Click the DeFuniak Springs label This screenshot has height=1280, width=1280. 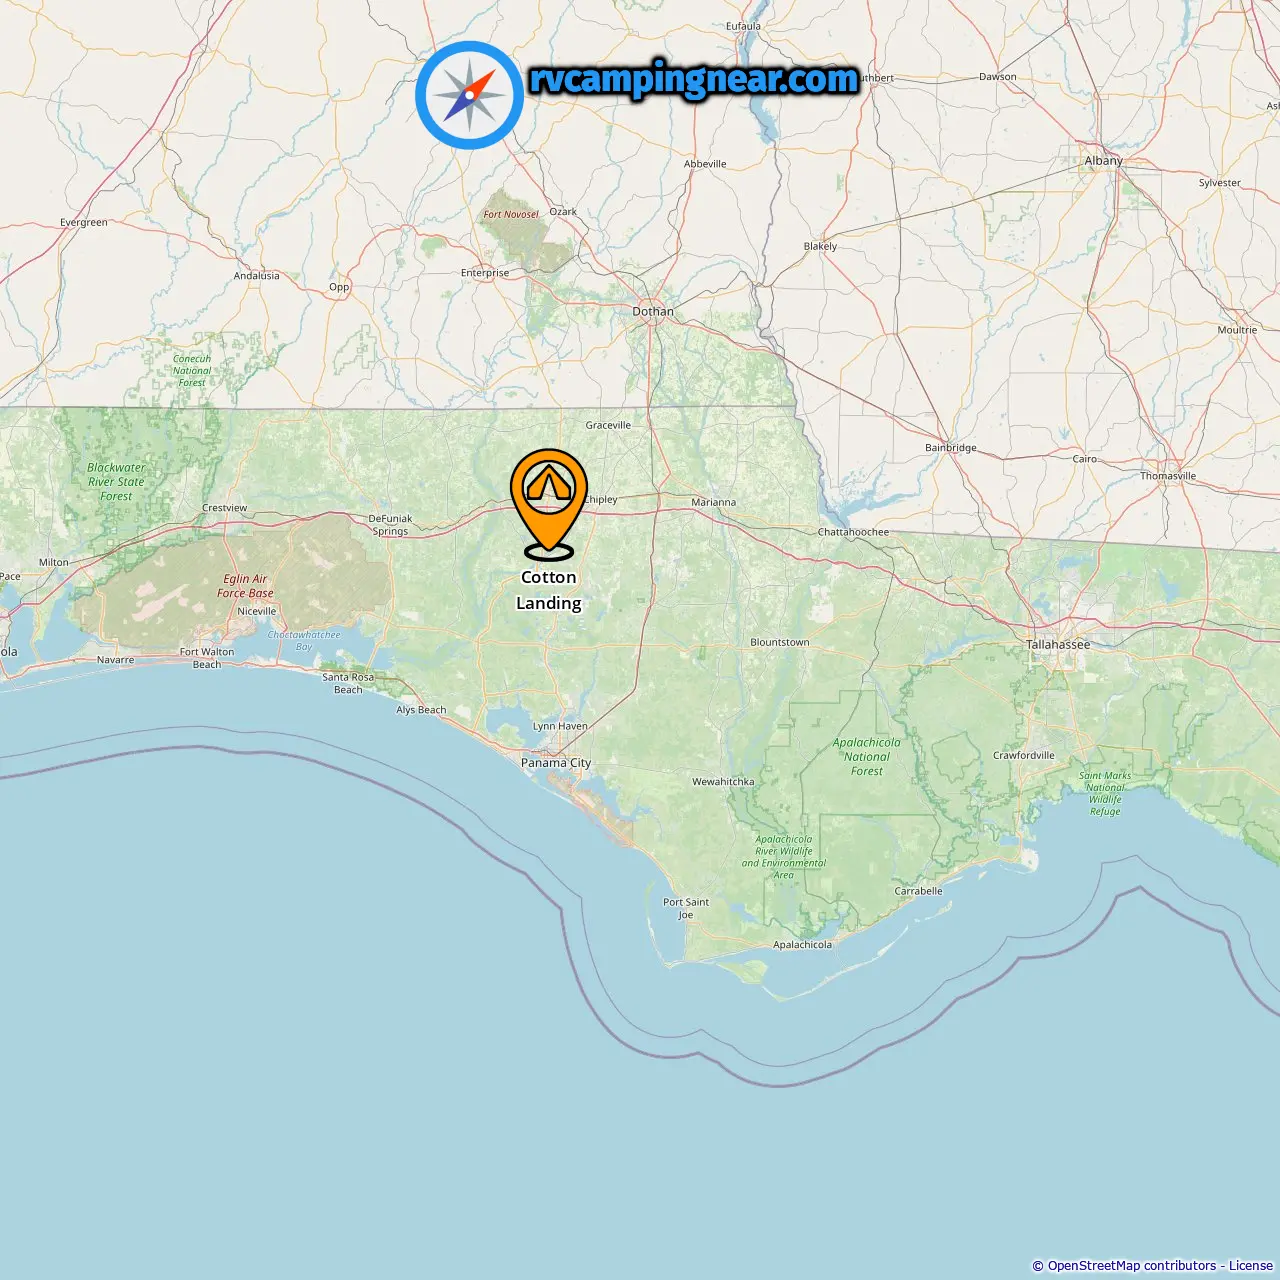pos(390,524)
